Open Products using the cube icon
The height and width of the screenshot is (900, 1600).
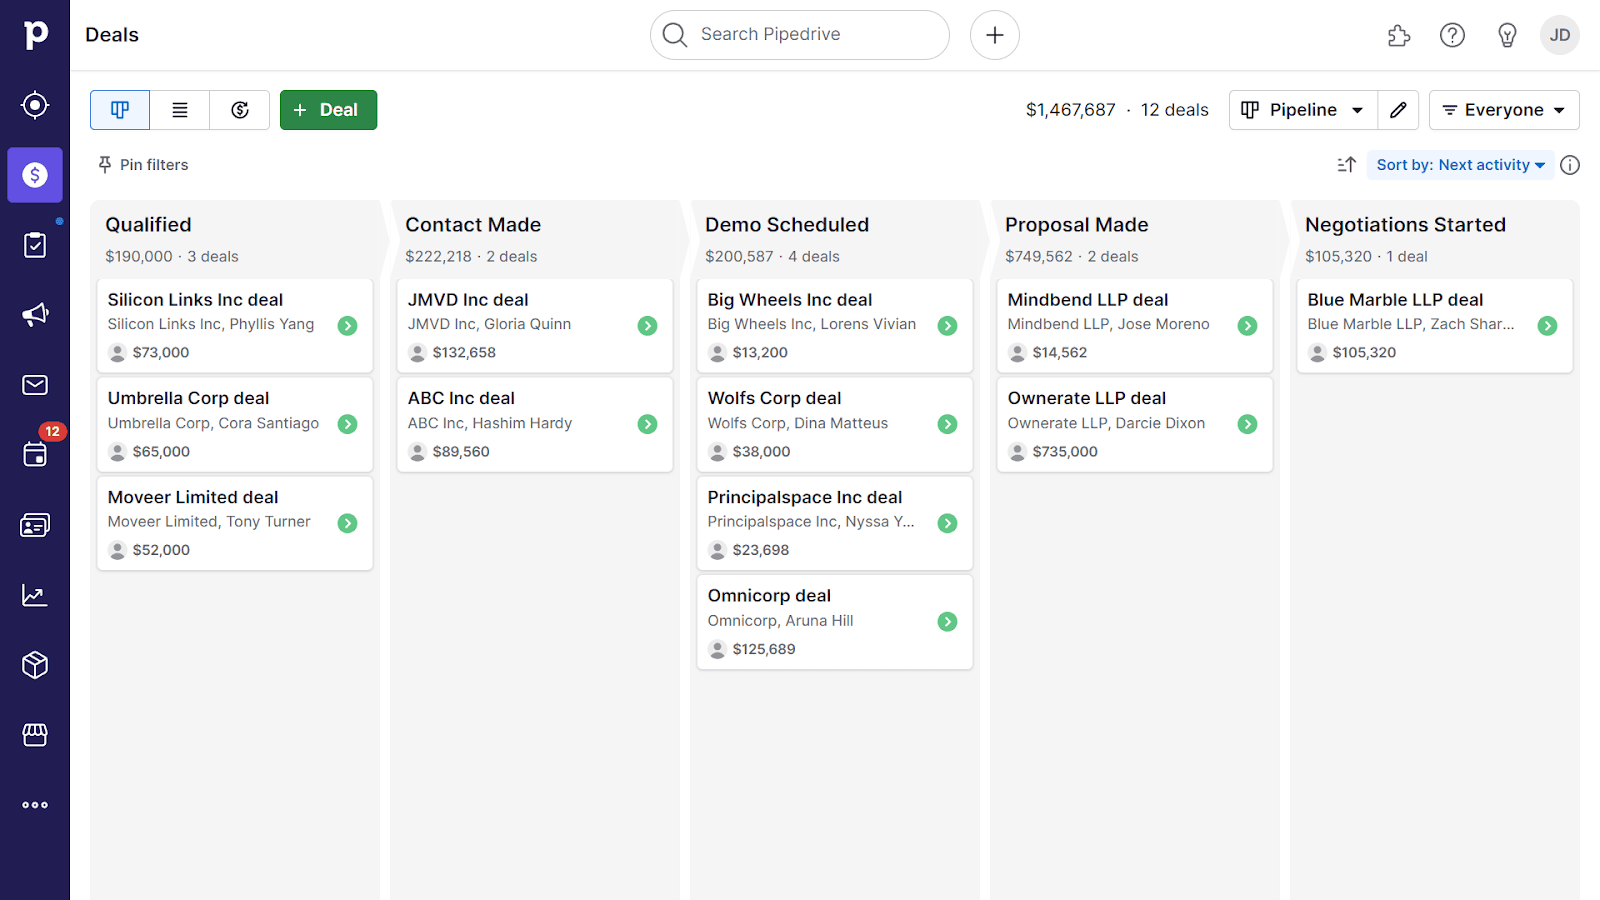click(x=35, y=664)
